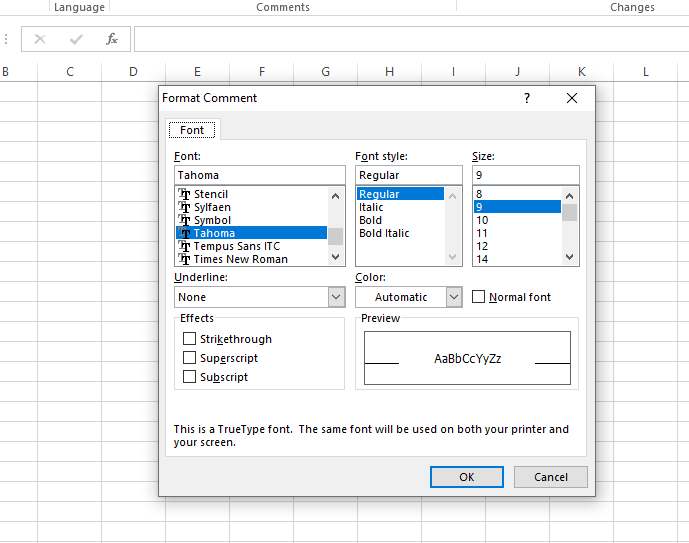The width and height of the screenshot is (689, 543).
Task: Click the Help question mark in dialog
Action: click(x=527, y=98)
